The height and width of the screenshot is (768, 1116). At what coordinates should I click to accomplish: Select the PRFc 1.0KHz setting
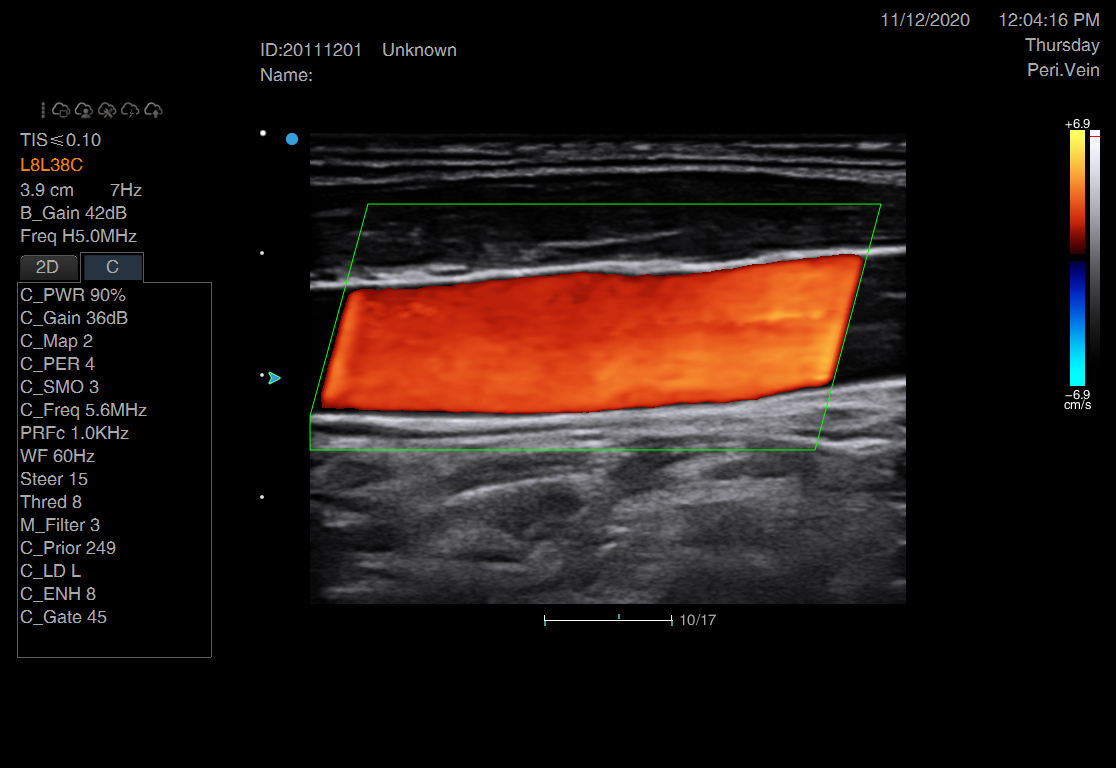[x=74, y=433]
